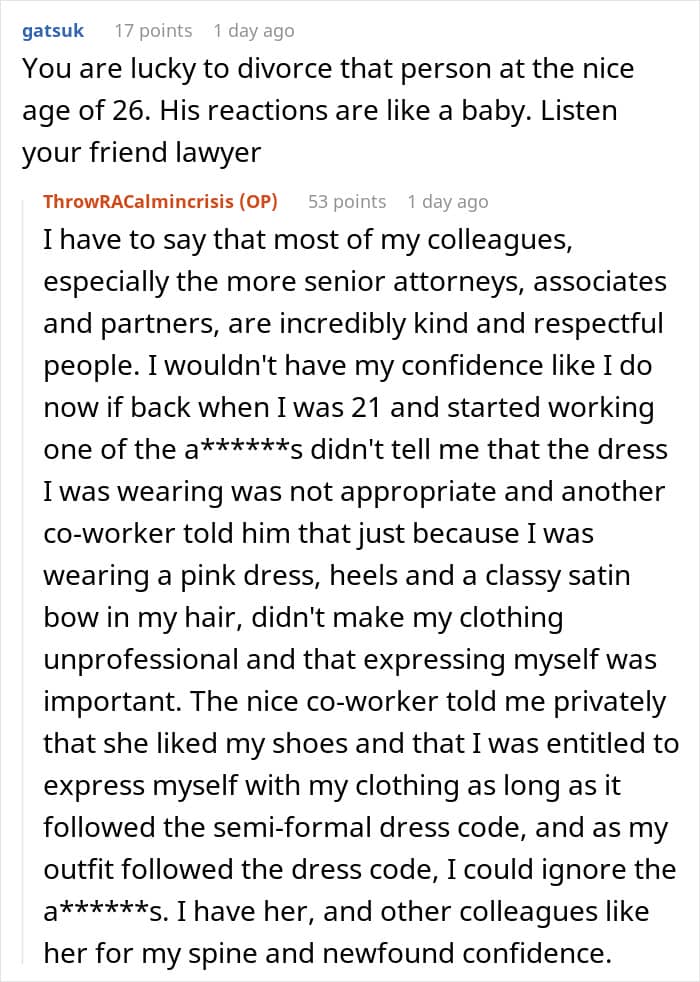Click the phrase 'The nice co-worker told me privately'
Screen dimensions: 700x982
point(428,701)
